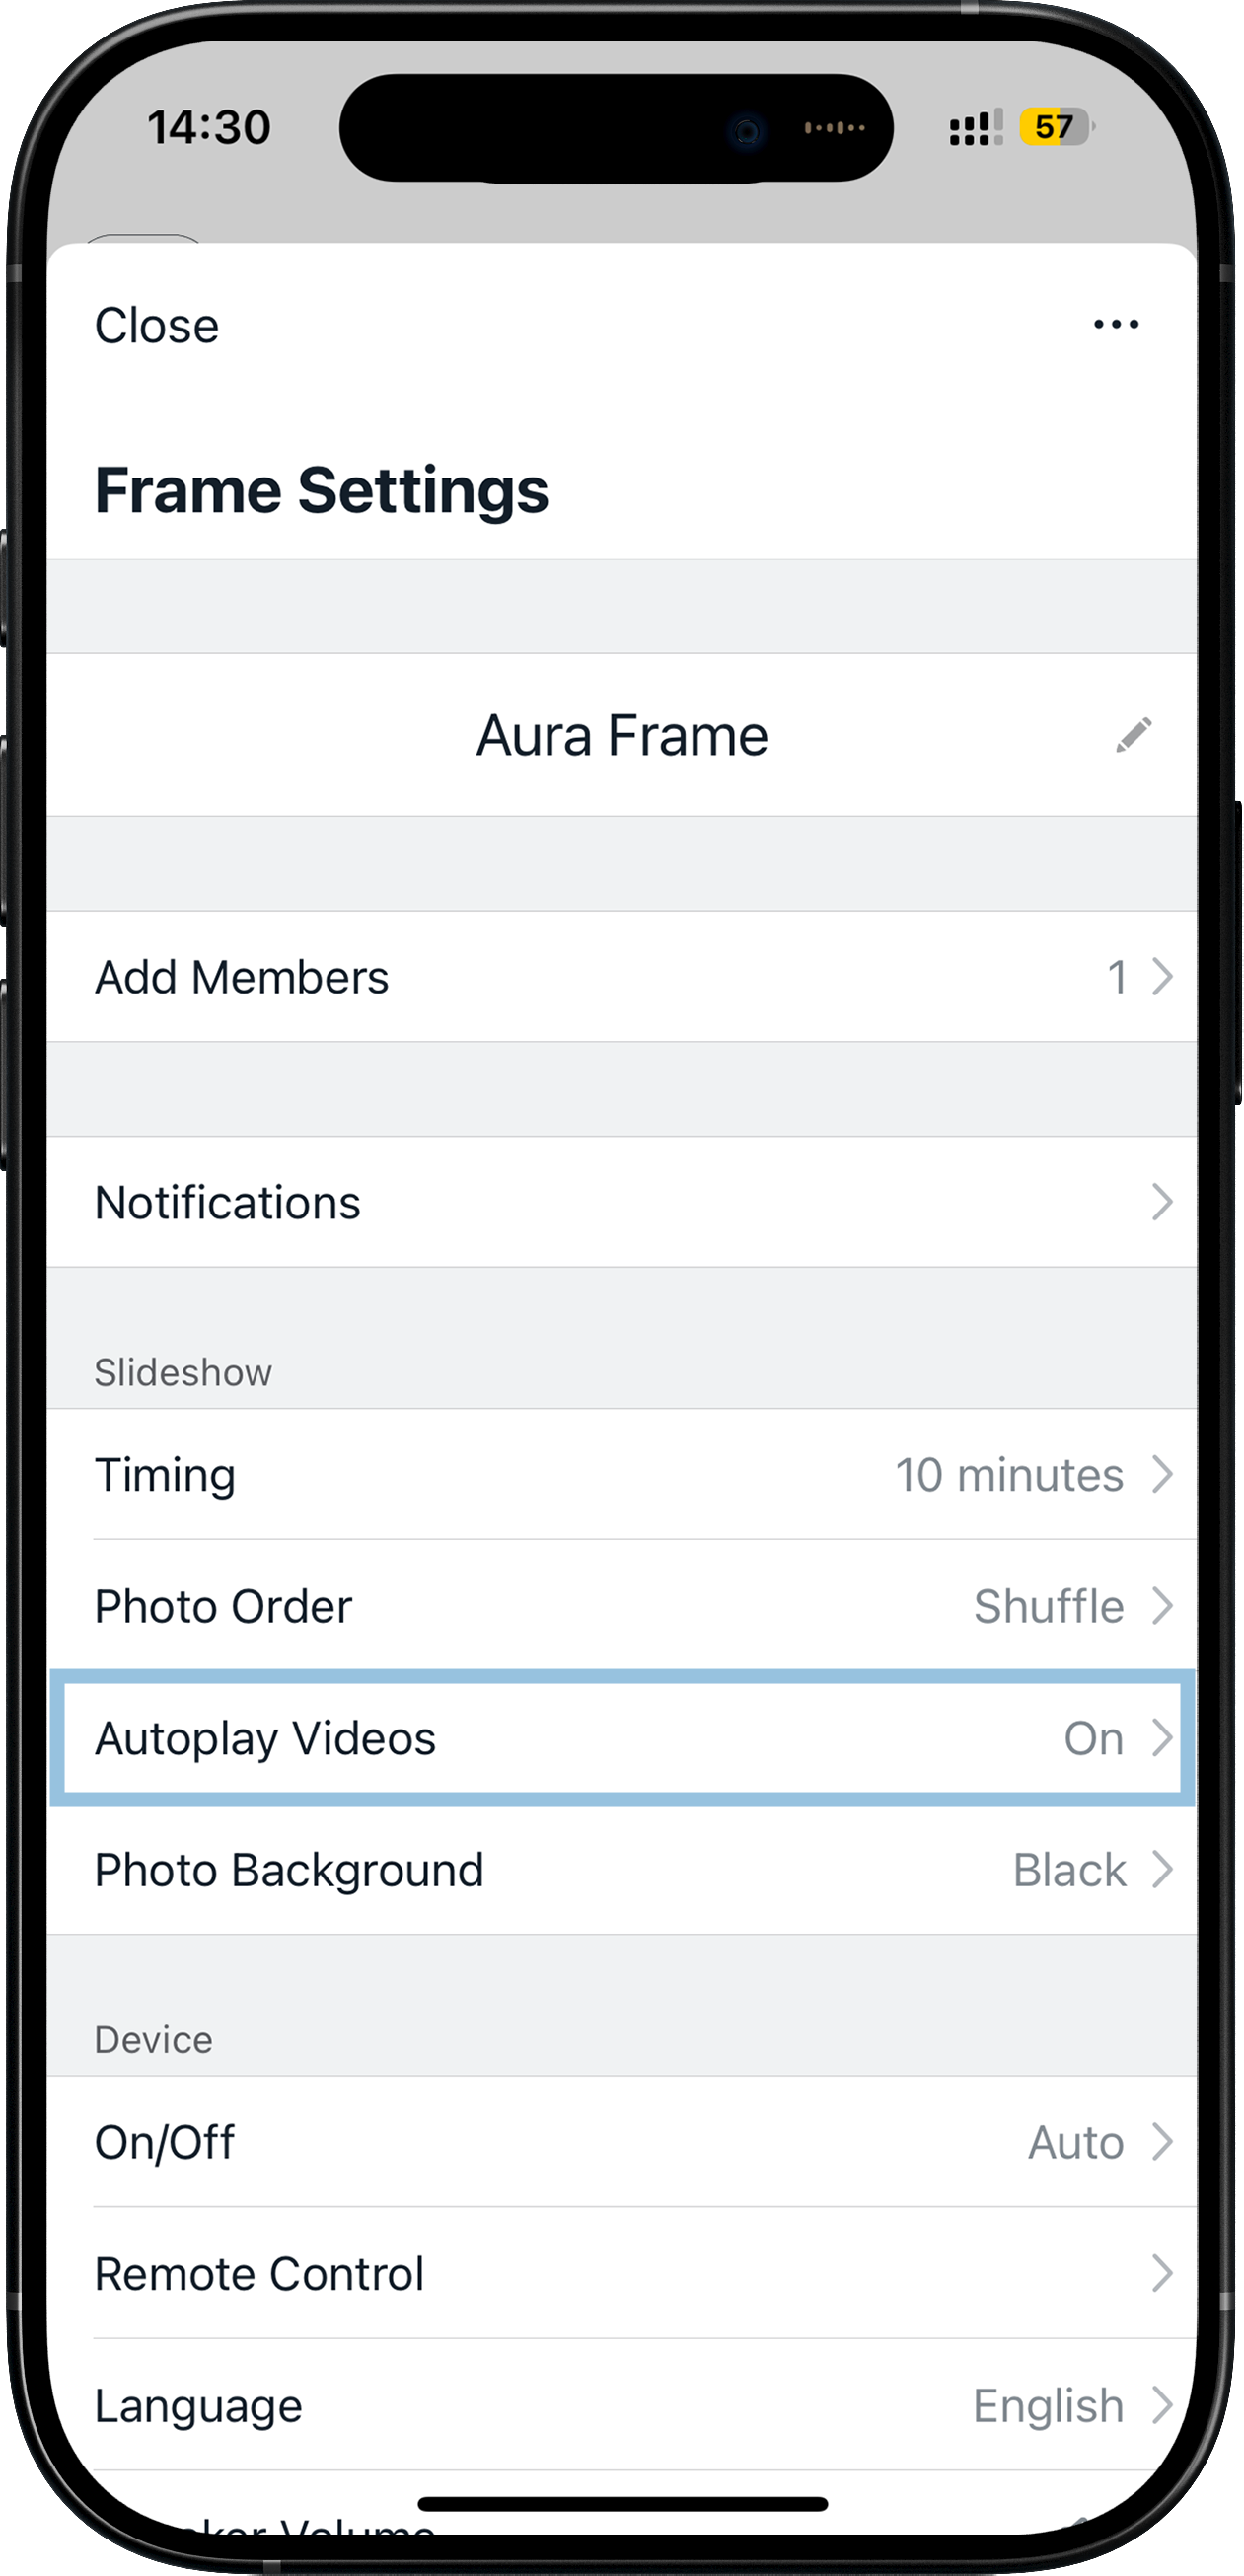This screenshot has height=2576, width=1244.
Task: Tap the chevron beside Notifications
Action: click(x=1161, y=1202)
